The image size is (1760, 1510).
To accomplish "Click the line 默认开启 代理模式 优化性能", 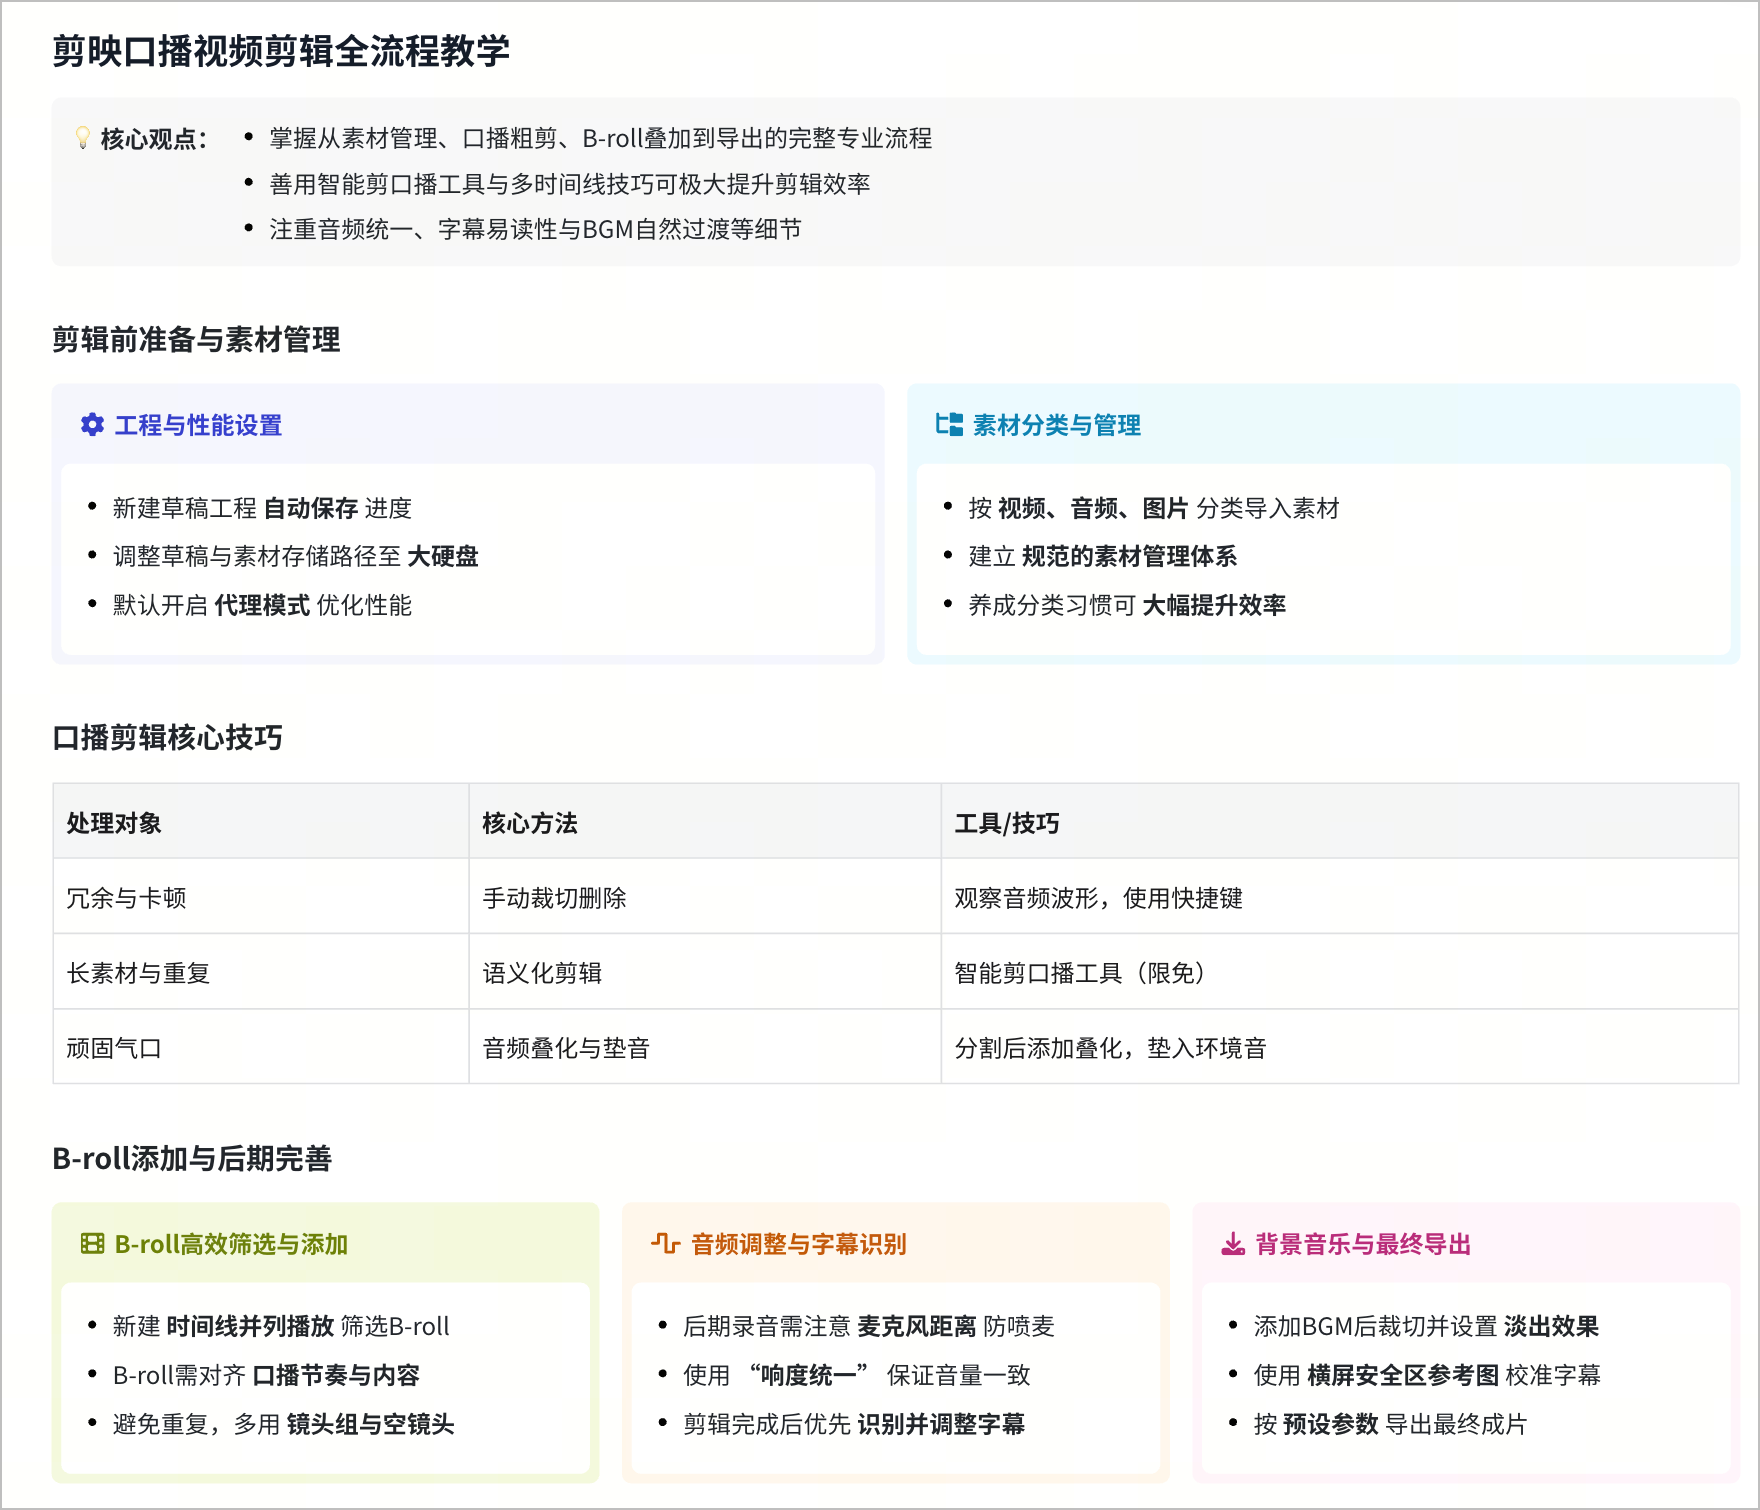I will [262, 605].
